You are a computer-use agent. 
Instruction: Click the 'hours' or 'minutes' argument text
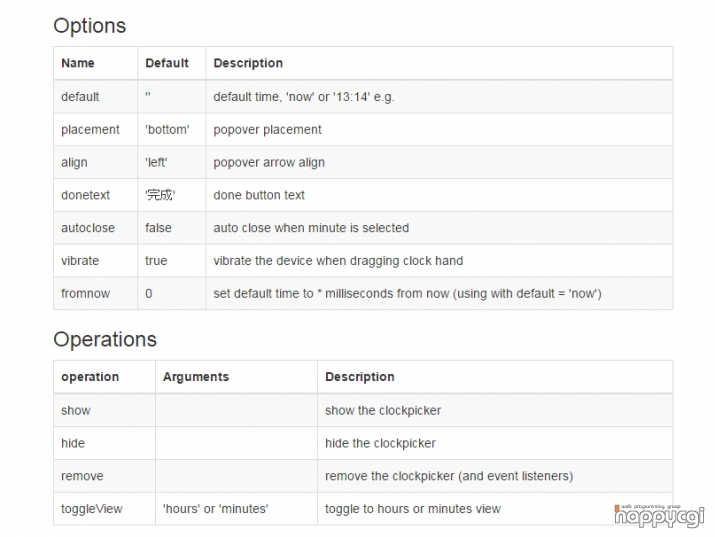point(216,509)
